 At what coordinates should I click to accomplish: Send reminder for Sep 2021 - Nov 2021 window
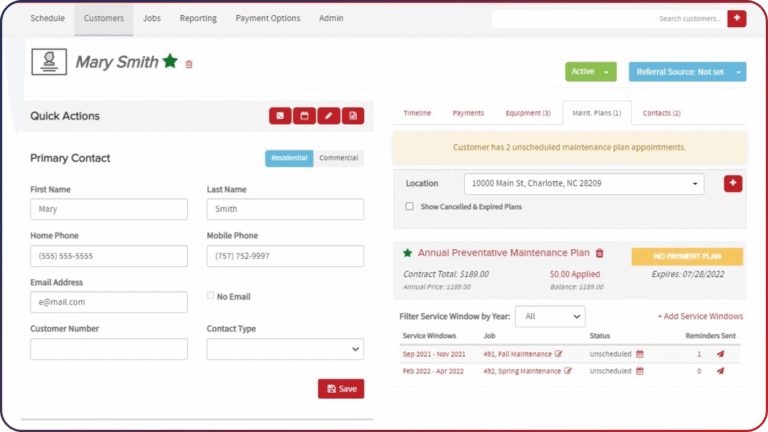[720, 354]
